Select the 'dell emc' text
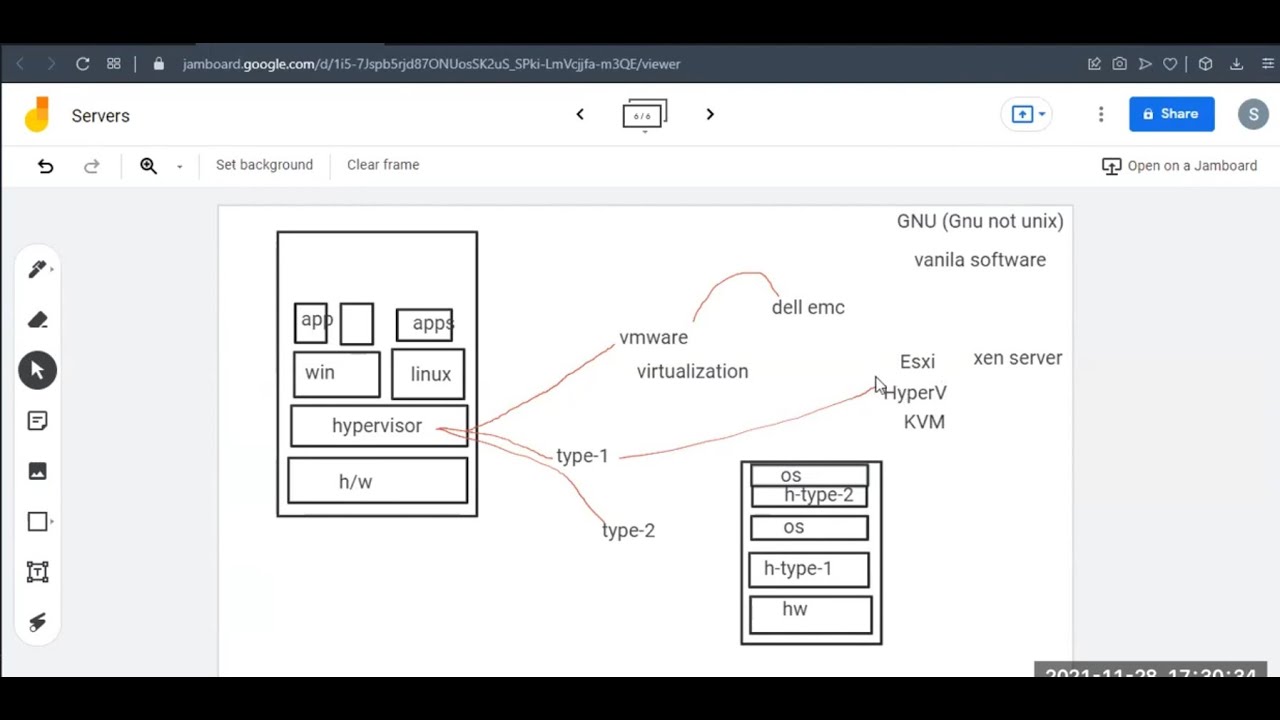Screen dimensions: 1280x720 pos(808,307)
